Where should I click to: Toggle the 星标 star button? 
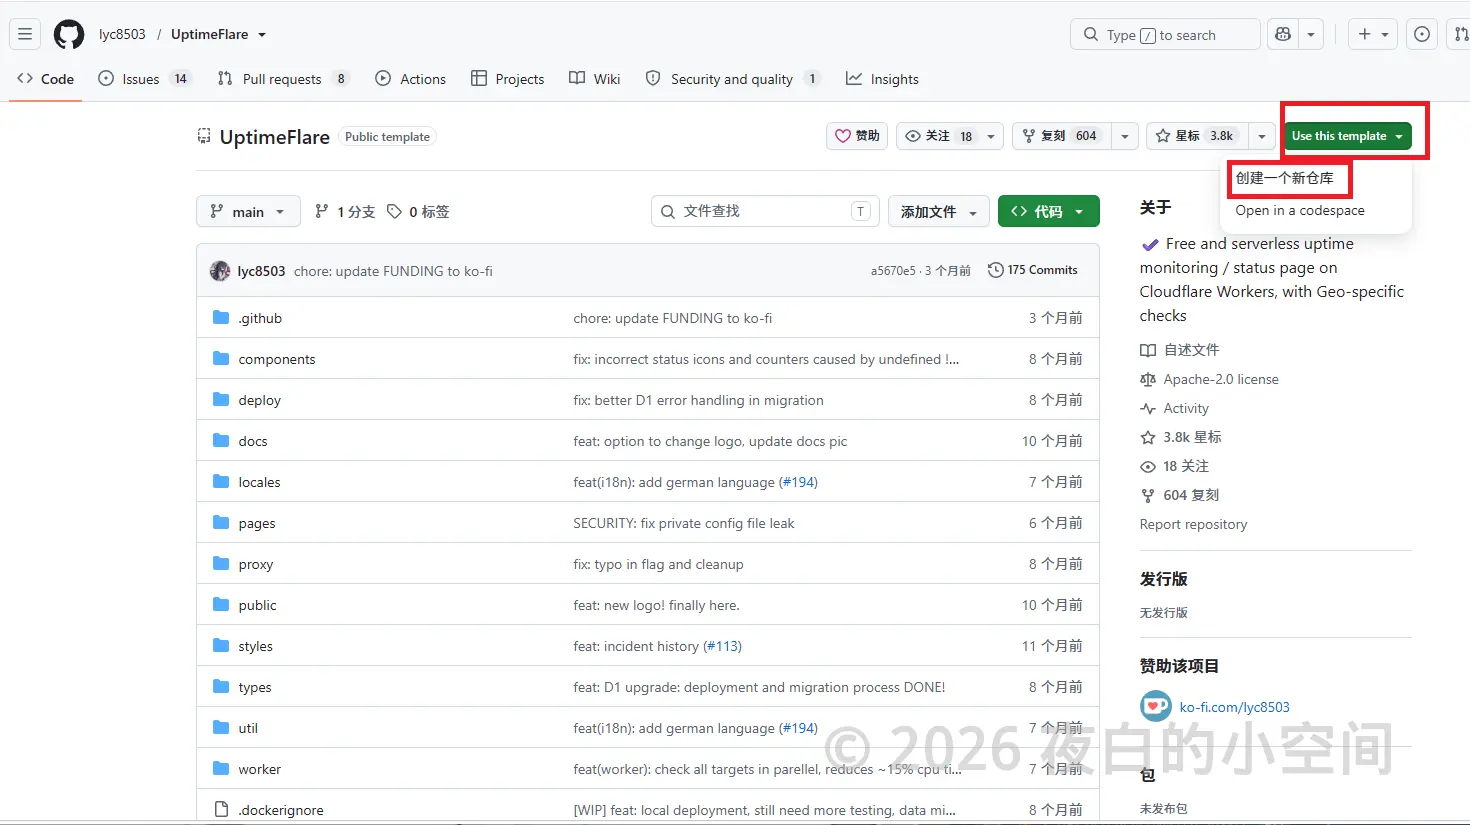[x=1197, y=136]
